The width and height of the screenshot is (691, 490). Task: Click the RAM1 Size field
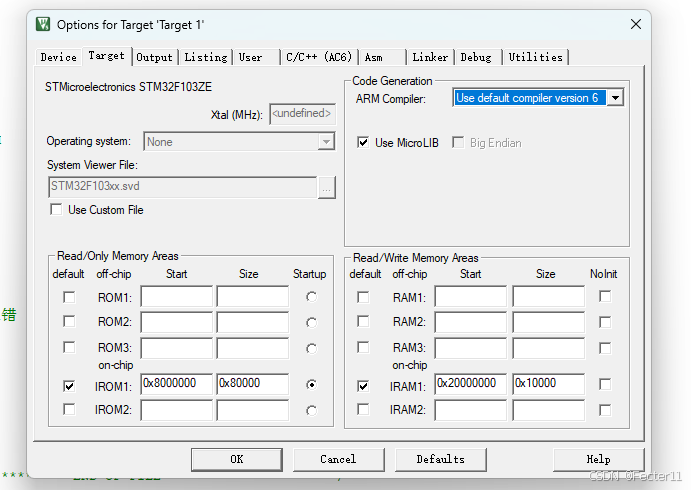point(549,297)
